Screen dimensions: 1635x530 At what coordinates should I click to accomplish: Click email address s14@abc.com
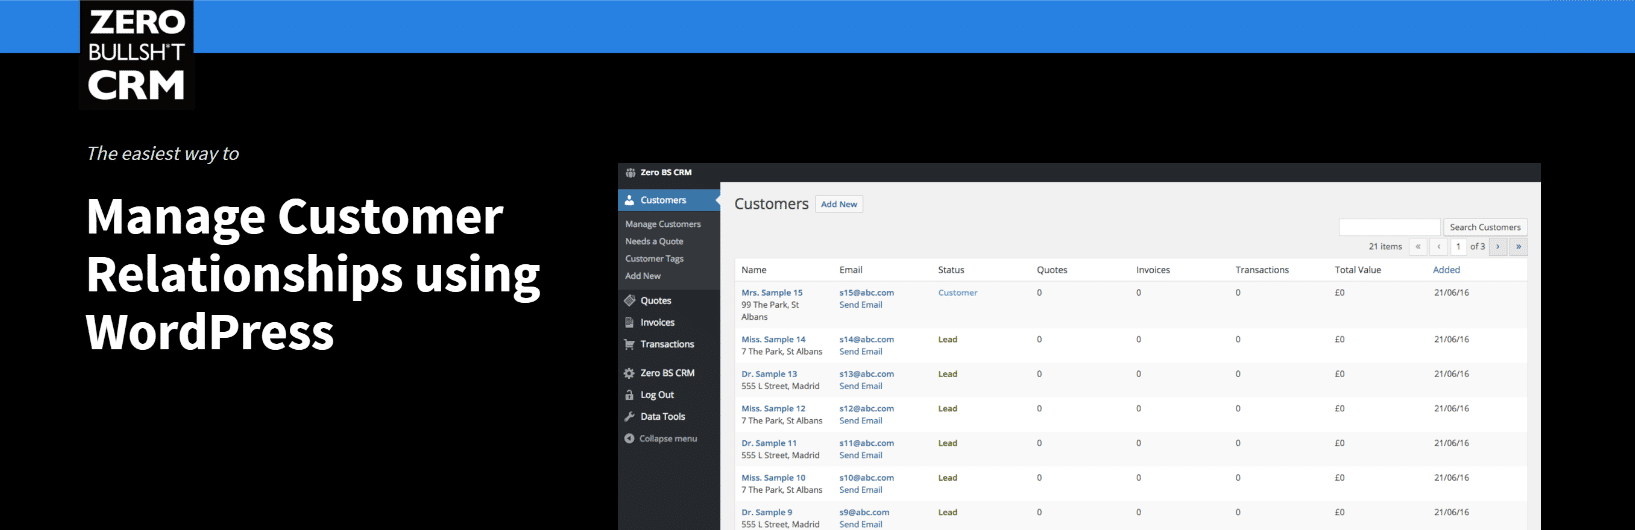point(866,340)
